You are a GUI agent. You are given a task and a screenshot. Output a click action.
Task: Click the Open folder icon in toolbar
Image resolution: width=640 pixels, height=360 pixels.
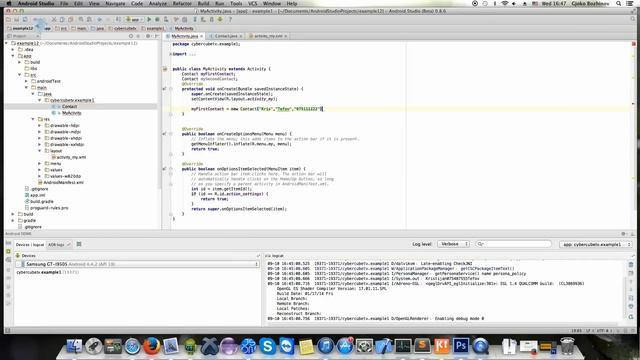point(9,19)
